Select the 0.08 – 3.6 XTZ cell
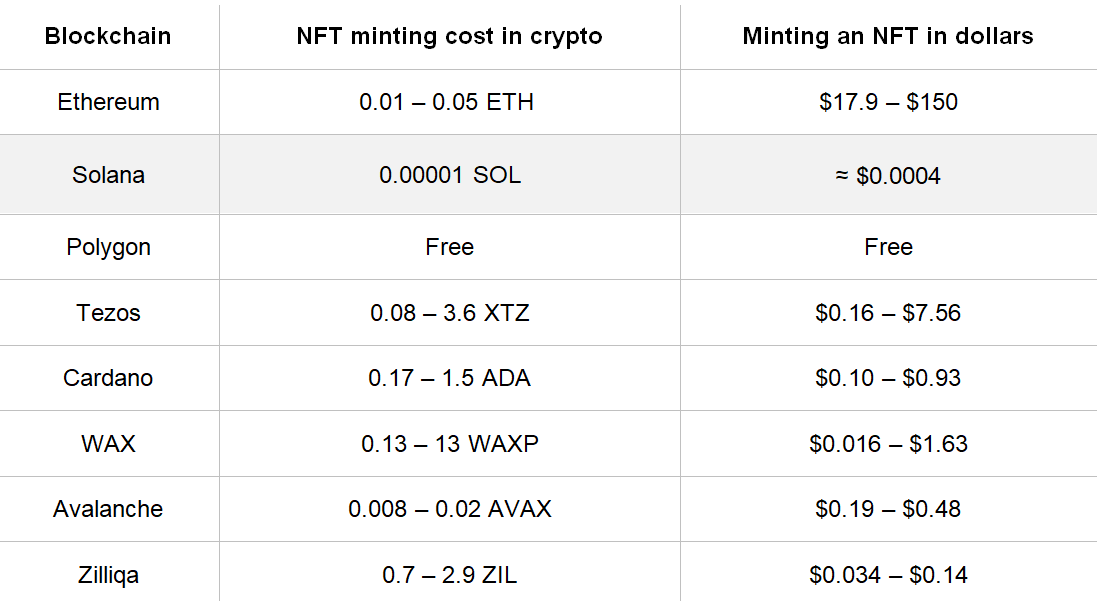The width and height of the screenshot is (1099, 601). coord(449,313)
